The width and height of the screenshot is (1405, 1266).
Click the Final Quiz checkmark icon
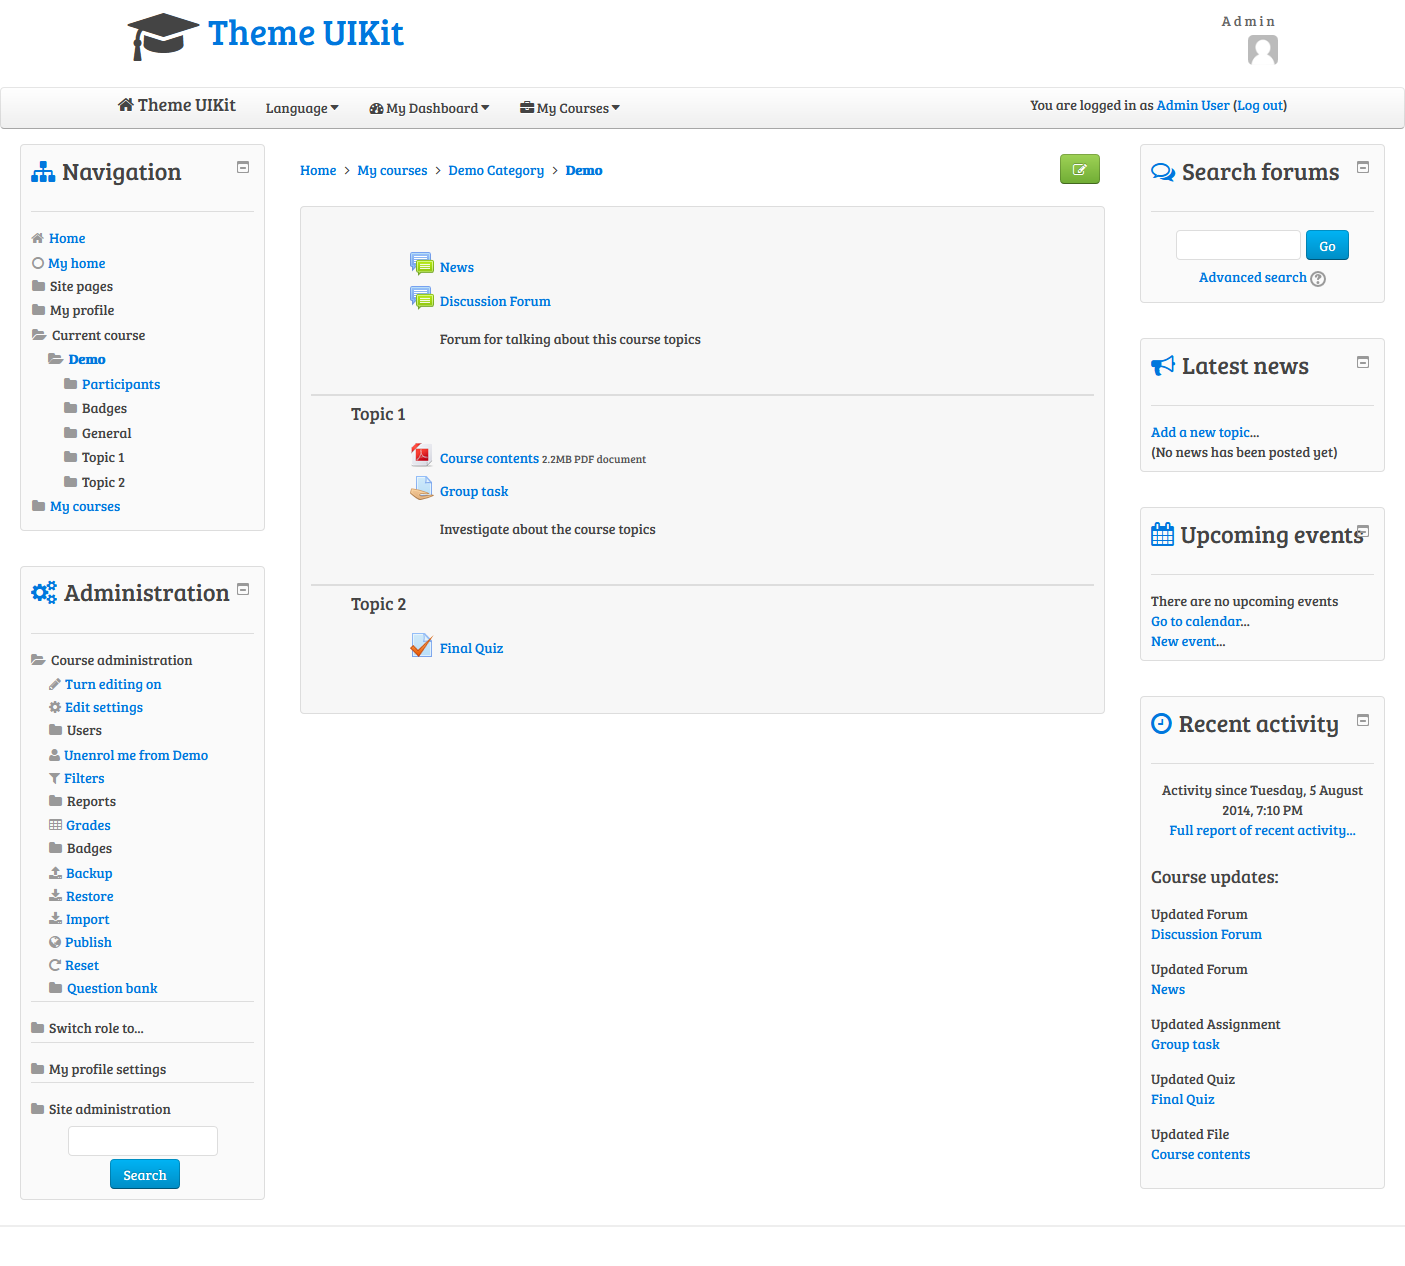tap(421, 647)
